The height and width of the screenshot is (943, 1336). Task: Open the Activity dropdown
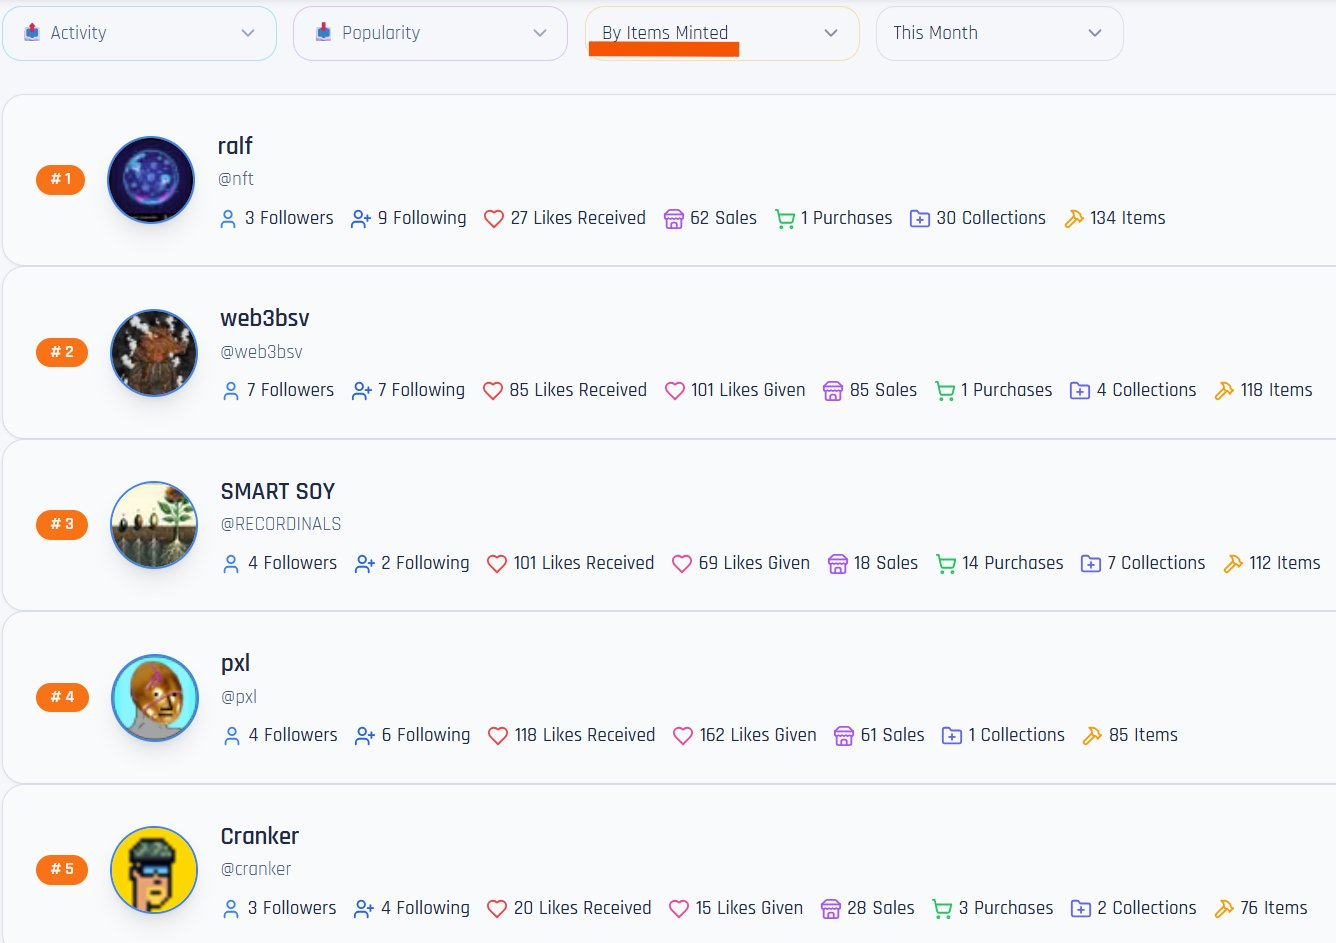tap(139, 33)
